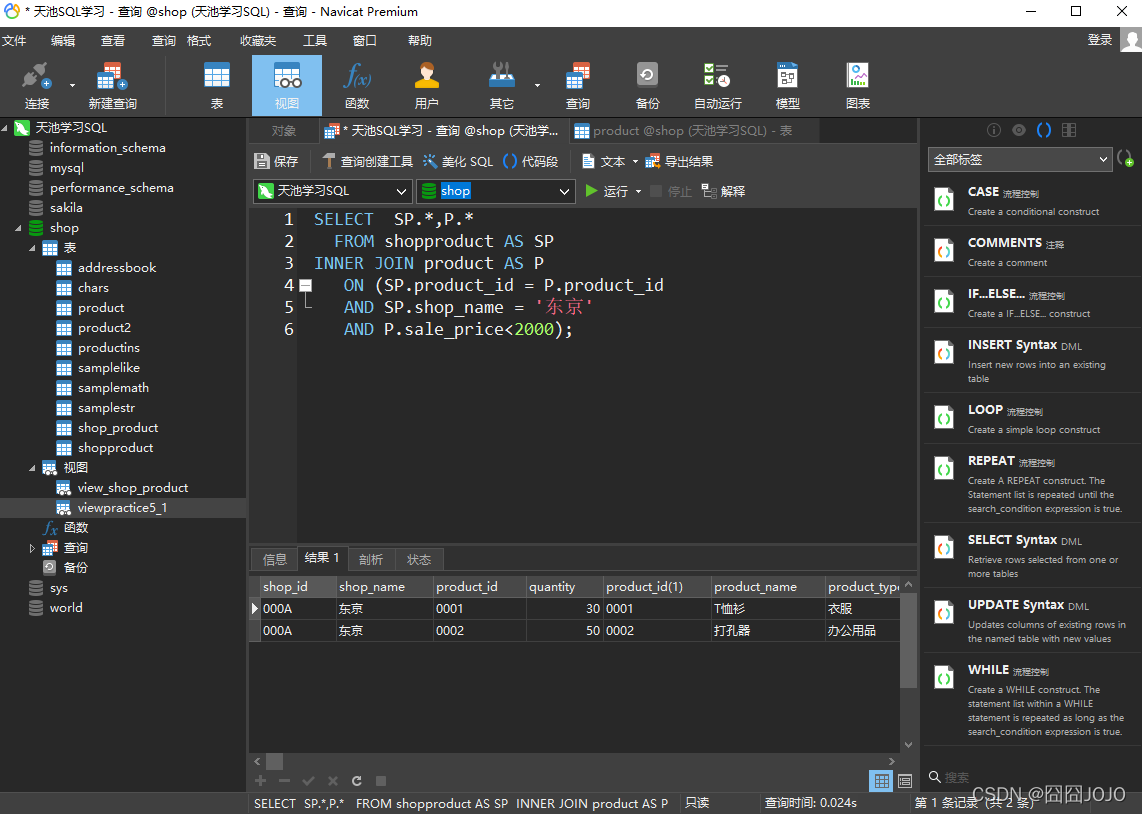Select view_shop_product in the tree
Screen dimensions: 1142x814
[x=133, y=488]
